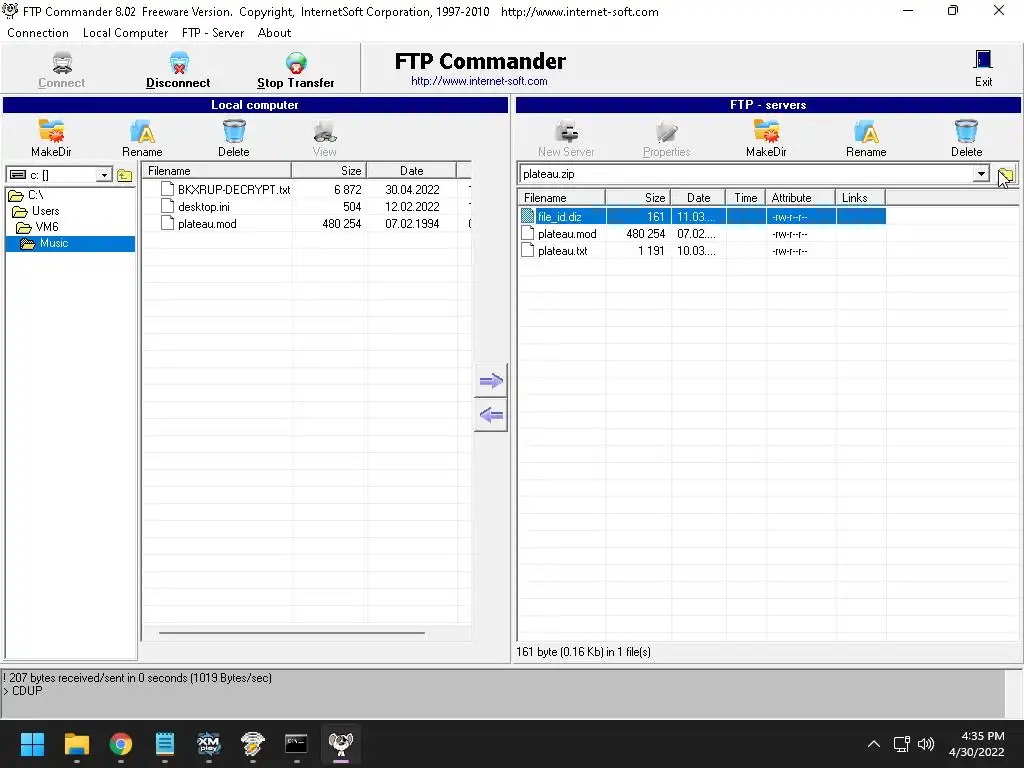
Task: Download using the left arrow button
Action: coord(490,415)
